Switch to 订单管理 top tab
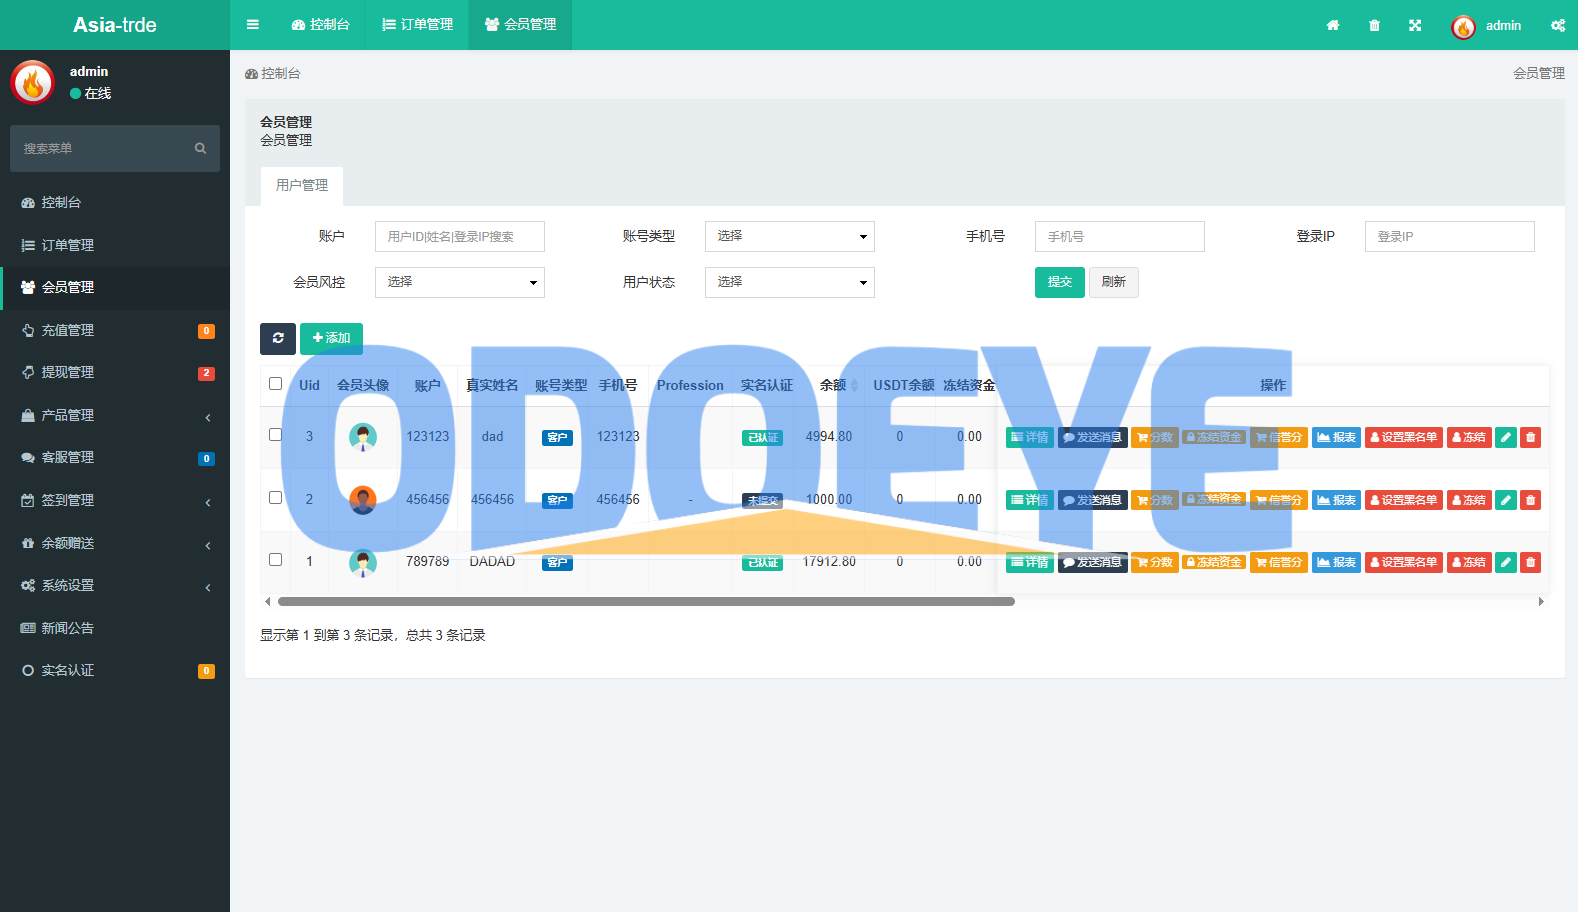The width and height of the screenshot is (1578, 912). pyautogui.click(x=418, y=25)
